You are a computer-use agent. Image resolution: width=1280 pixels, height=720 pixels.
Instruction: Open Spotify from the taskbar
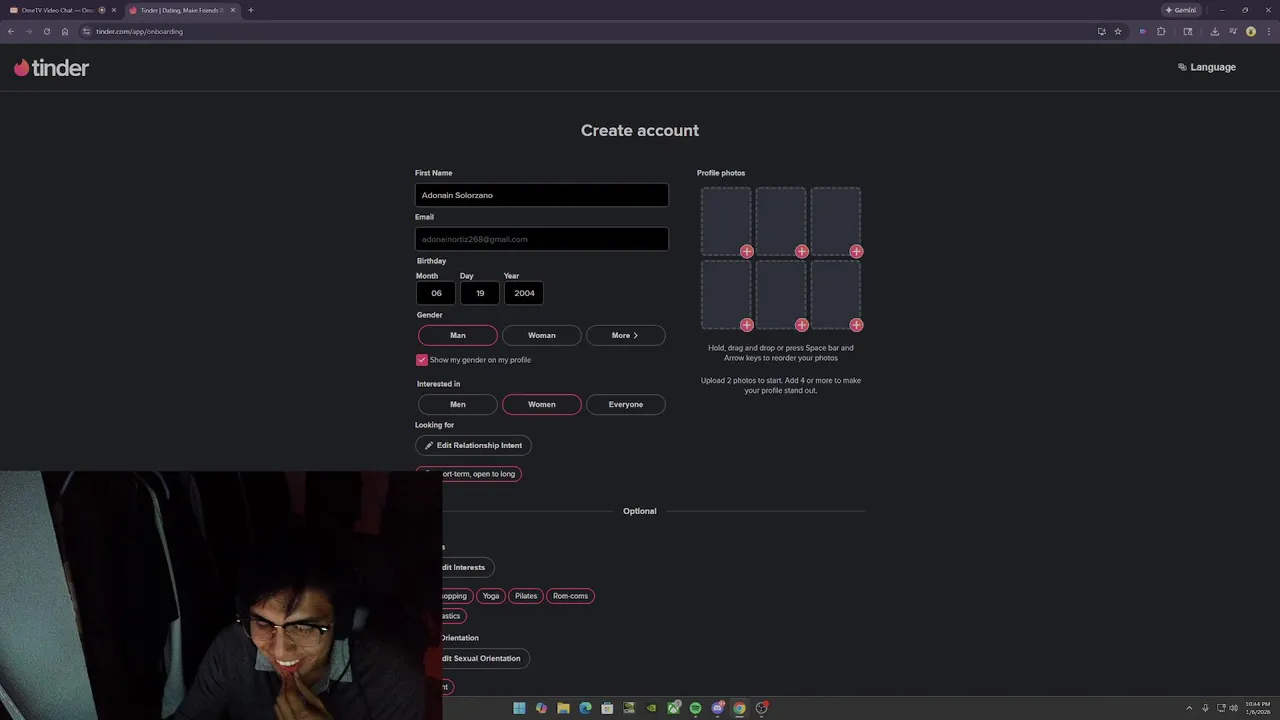point(695,708)
